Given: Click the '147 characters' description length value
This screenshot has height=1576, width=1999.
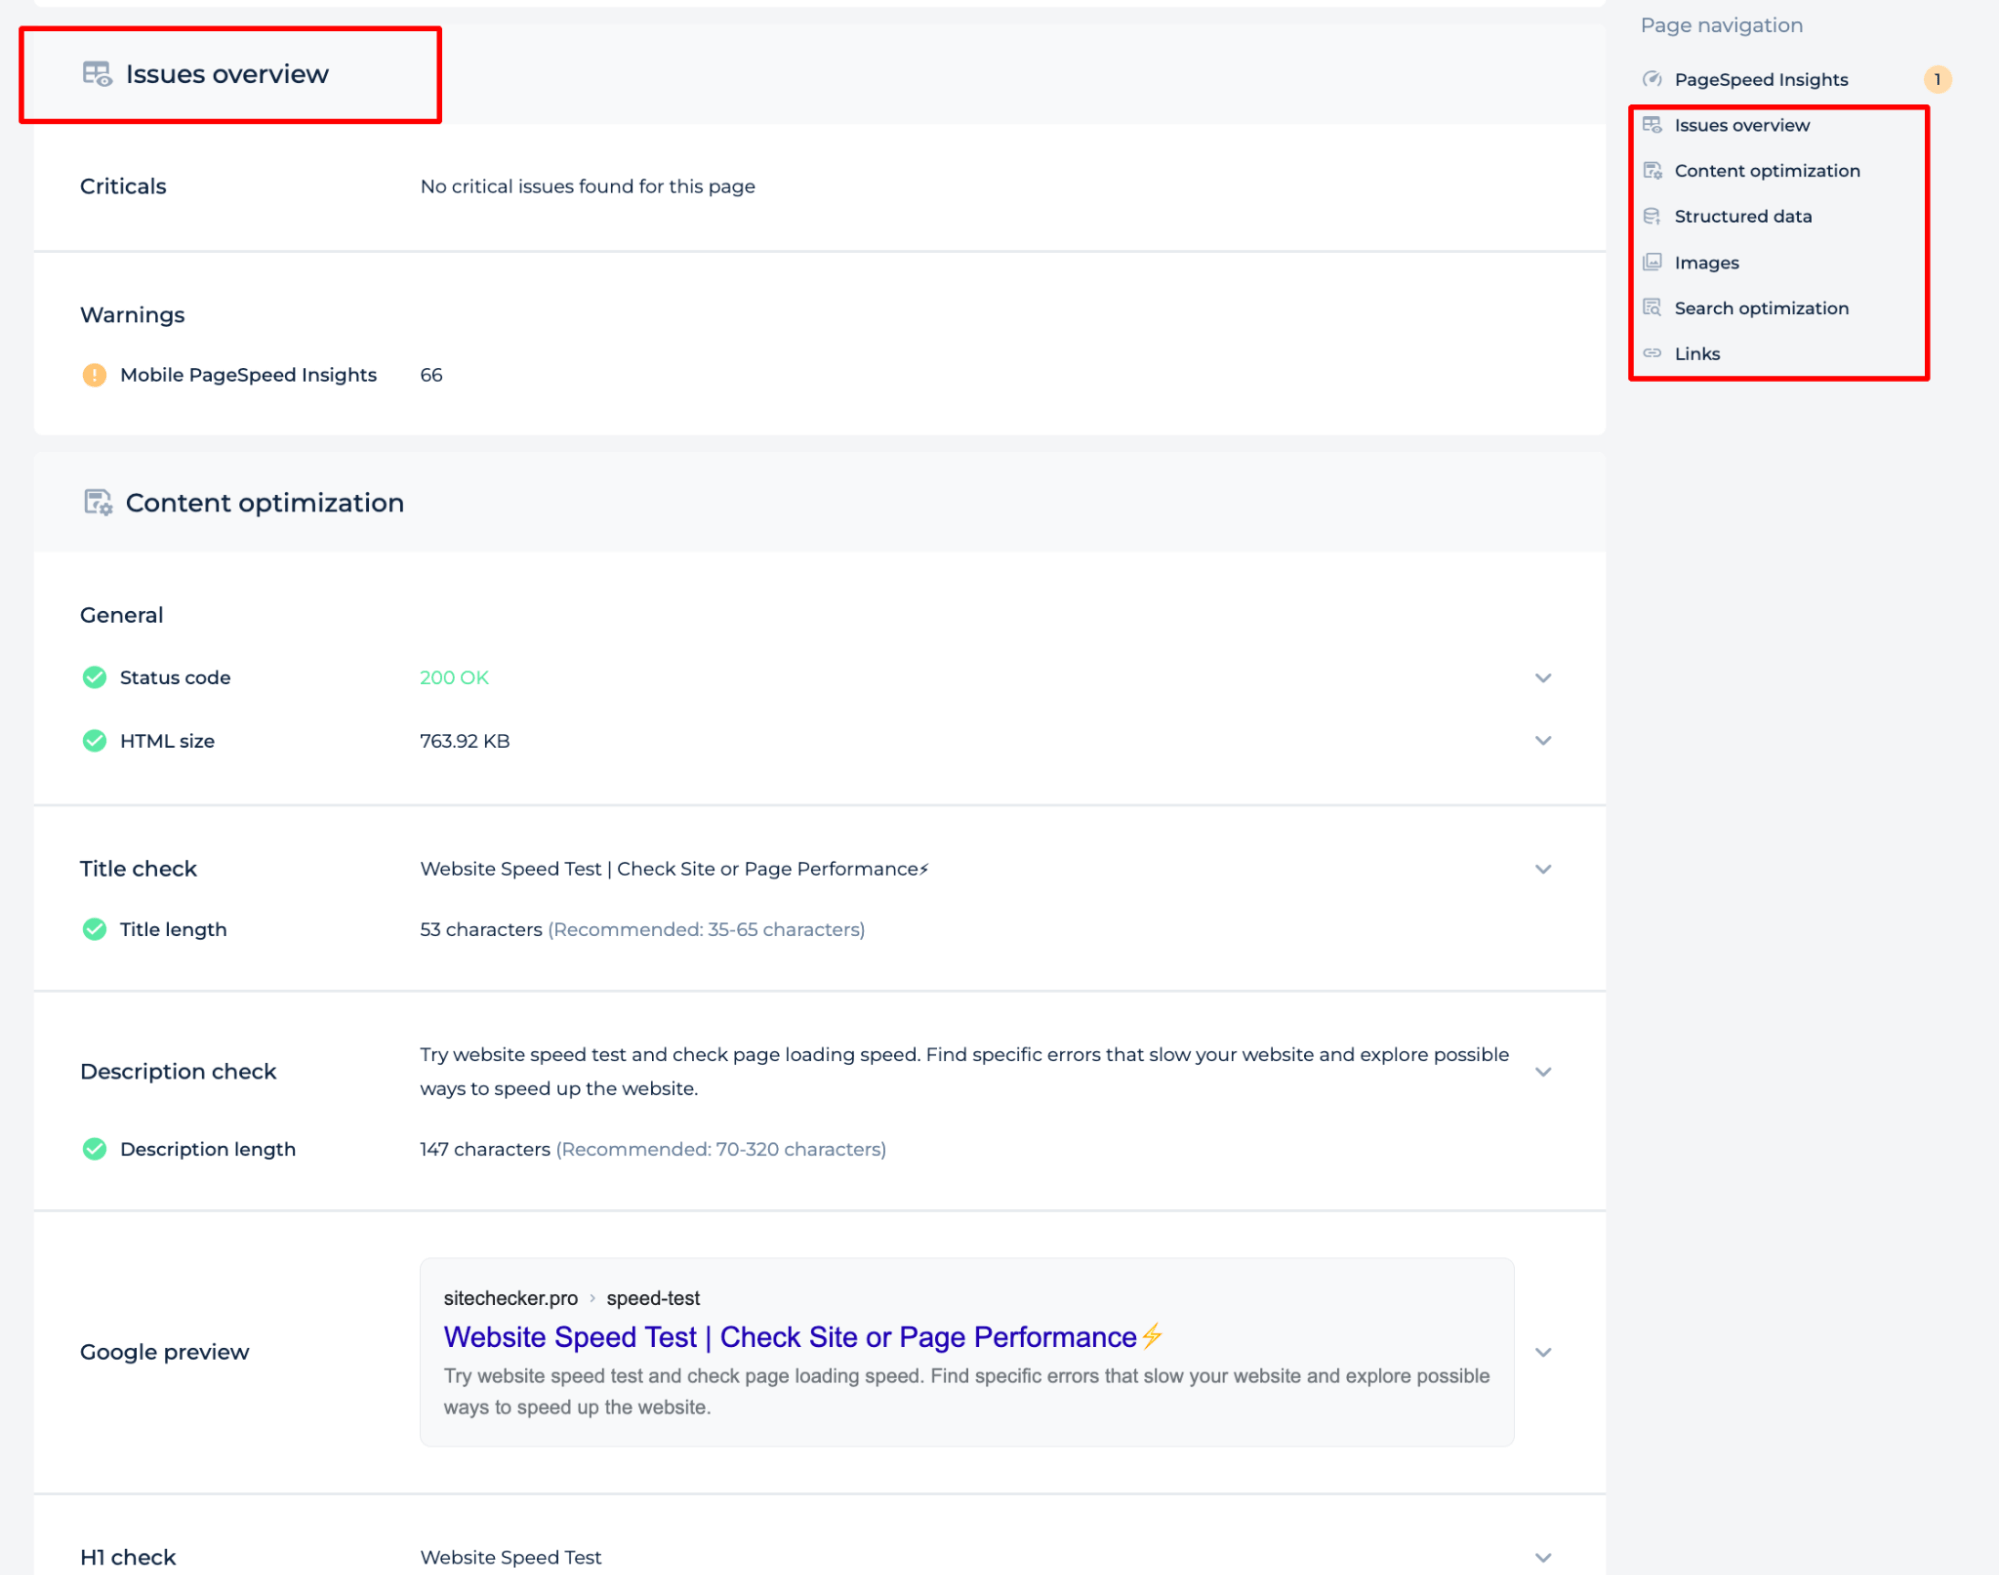Looking at the screenshot, I should pos(485,1150).
